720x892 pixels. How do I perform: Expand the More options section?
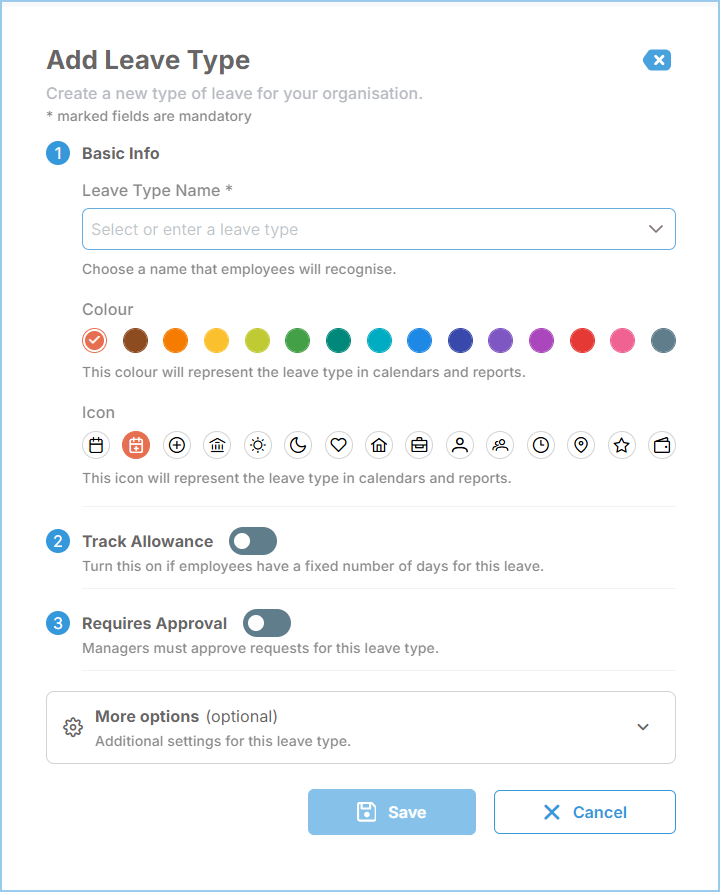coord(361,728)
